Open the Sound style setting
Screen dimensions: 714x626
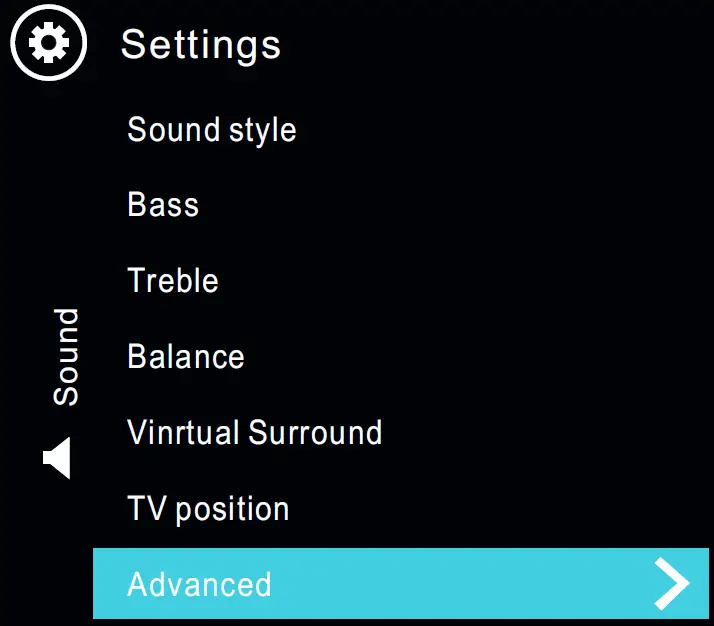click(212, 130)
